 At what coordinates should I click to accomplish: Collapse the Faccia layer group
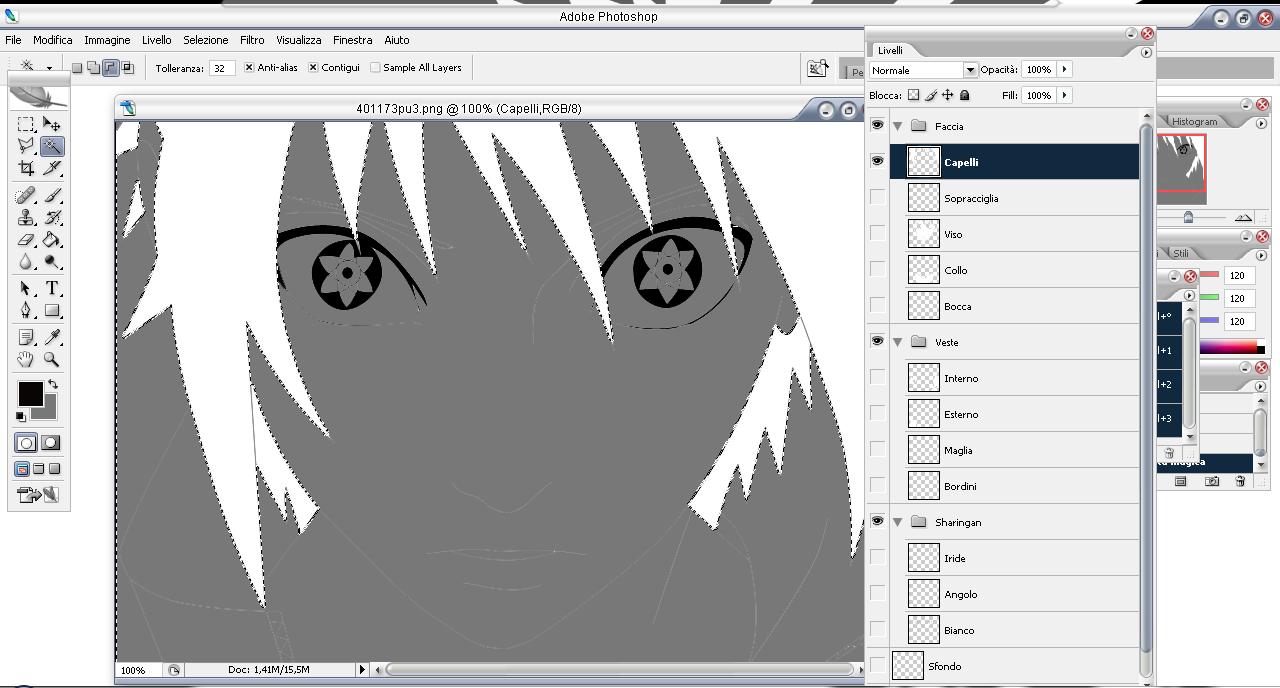pos(898,126)
